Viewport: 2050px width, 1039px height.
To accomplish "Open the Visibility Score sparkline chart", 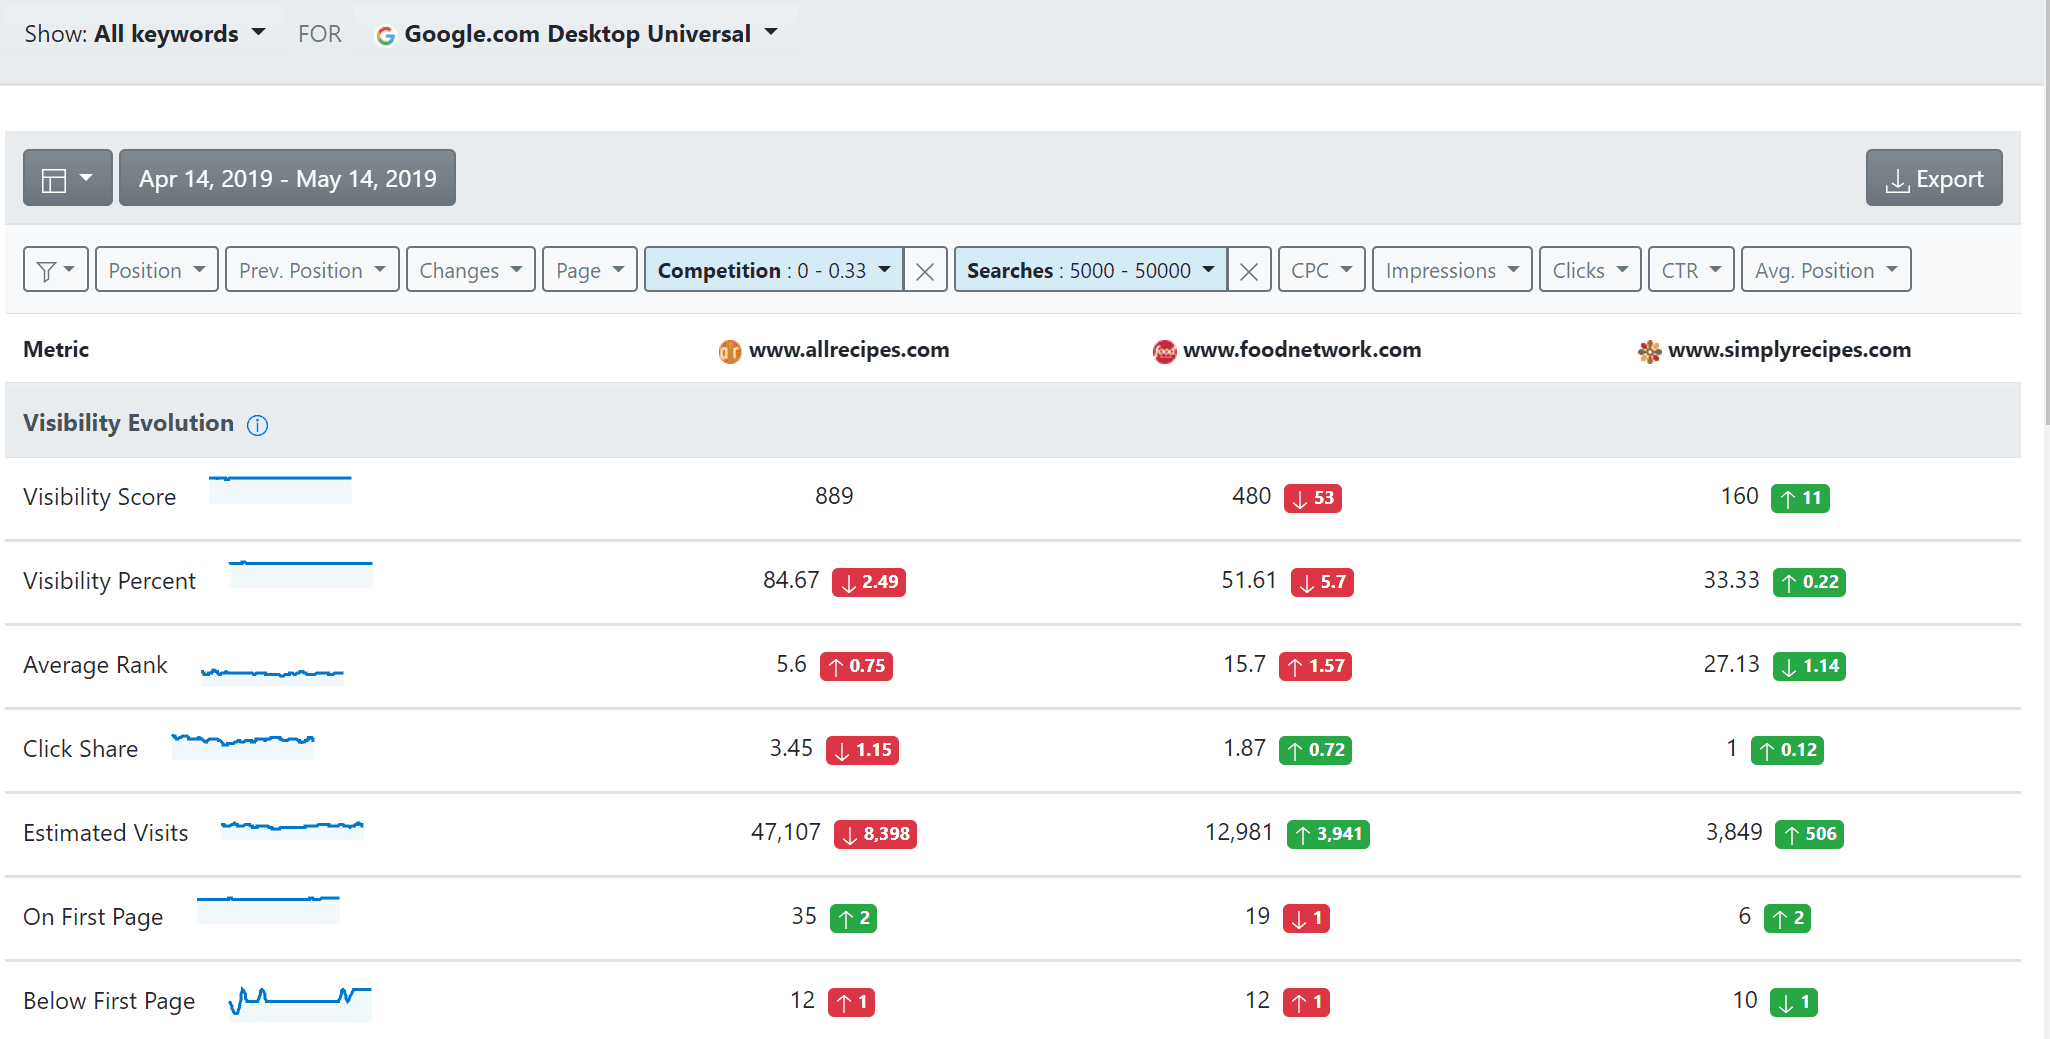I will 280,489.
